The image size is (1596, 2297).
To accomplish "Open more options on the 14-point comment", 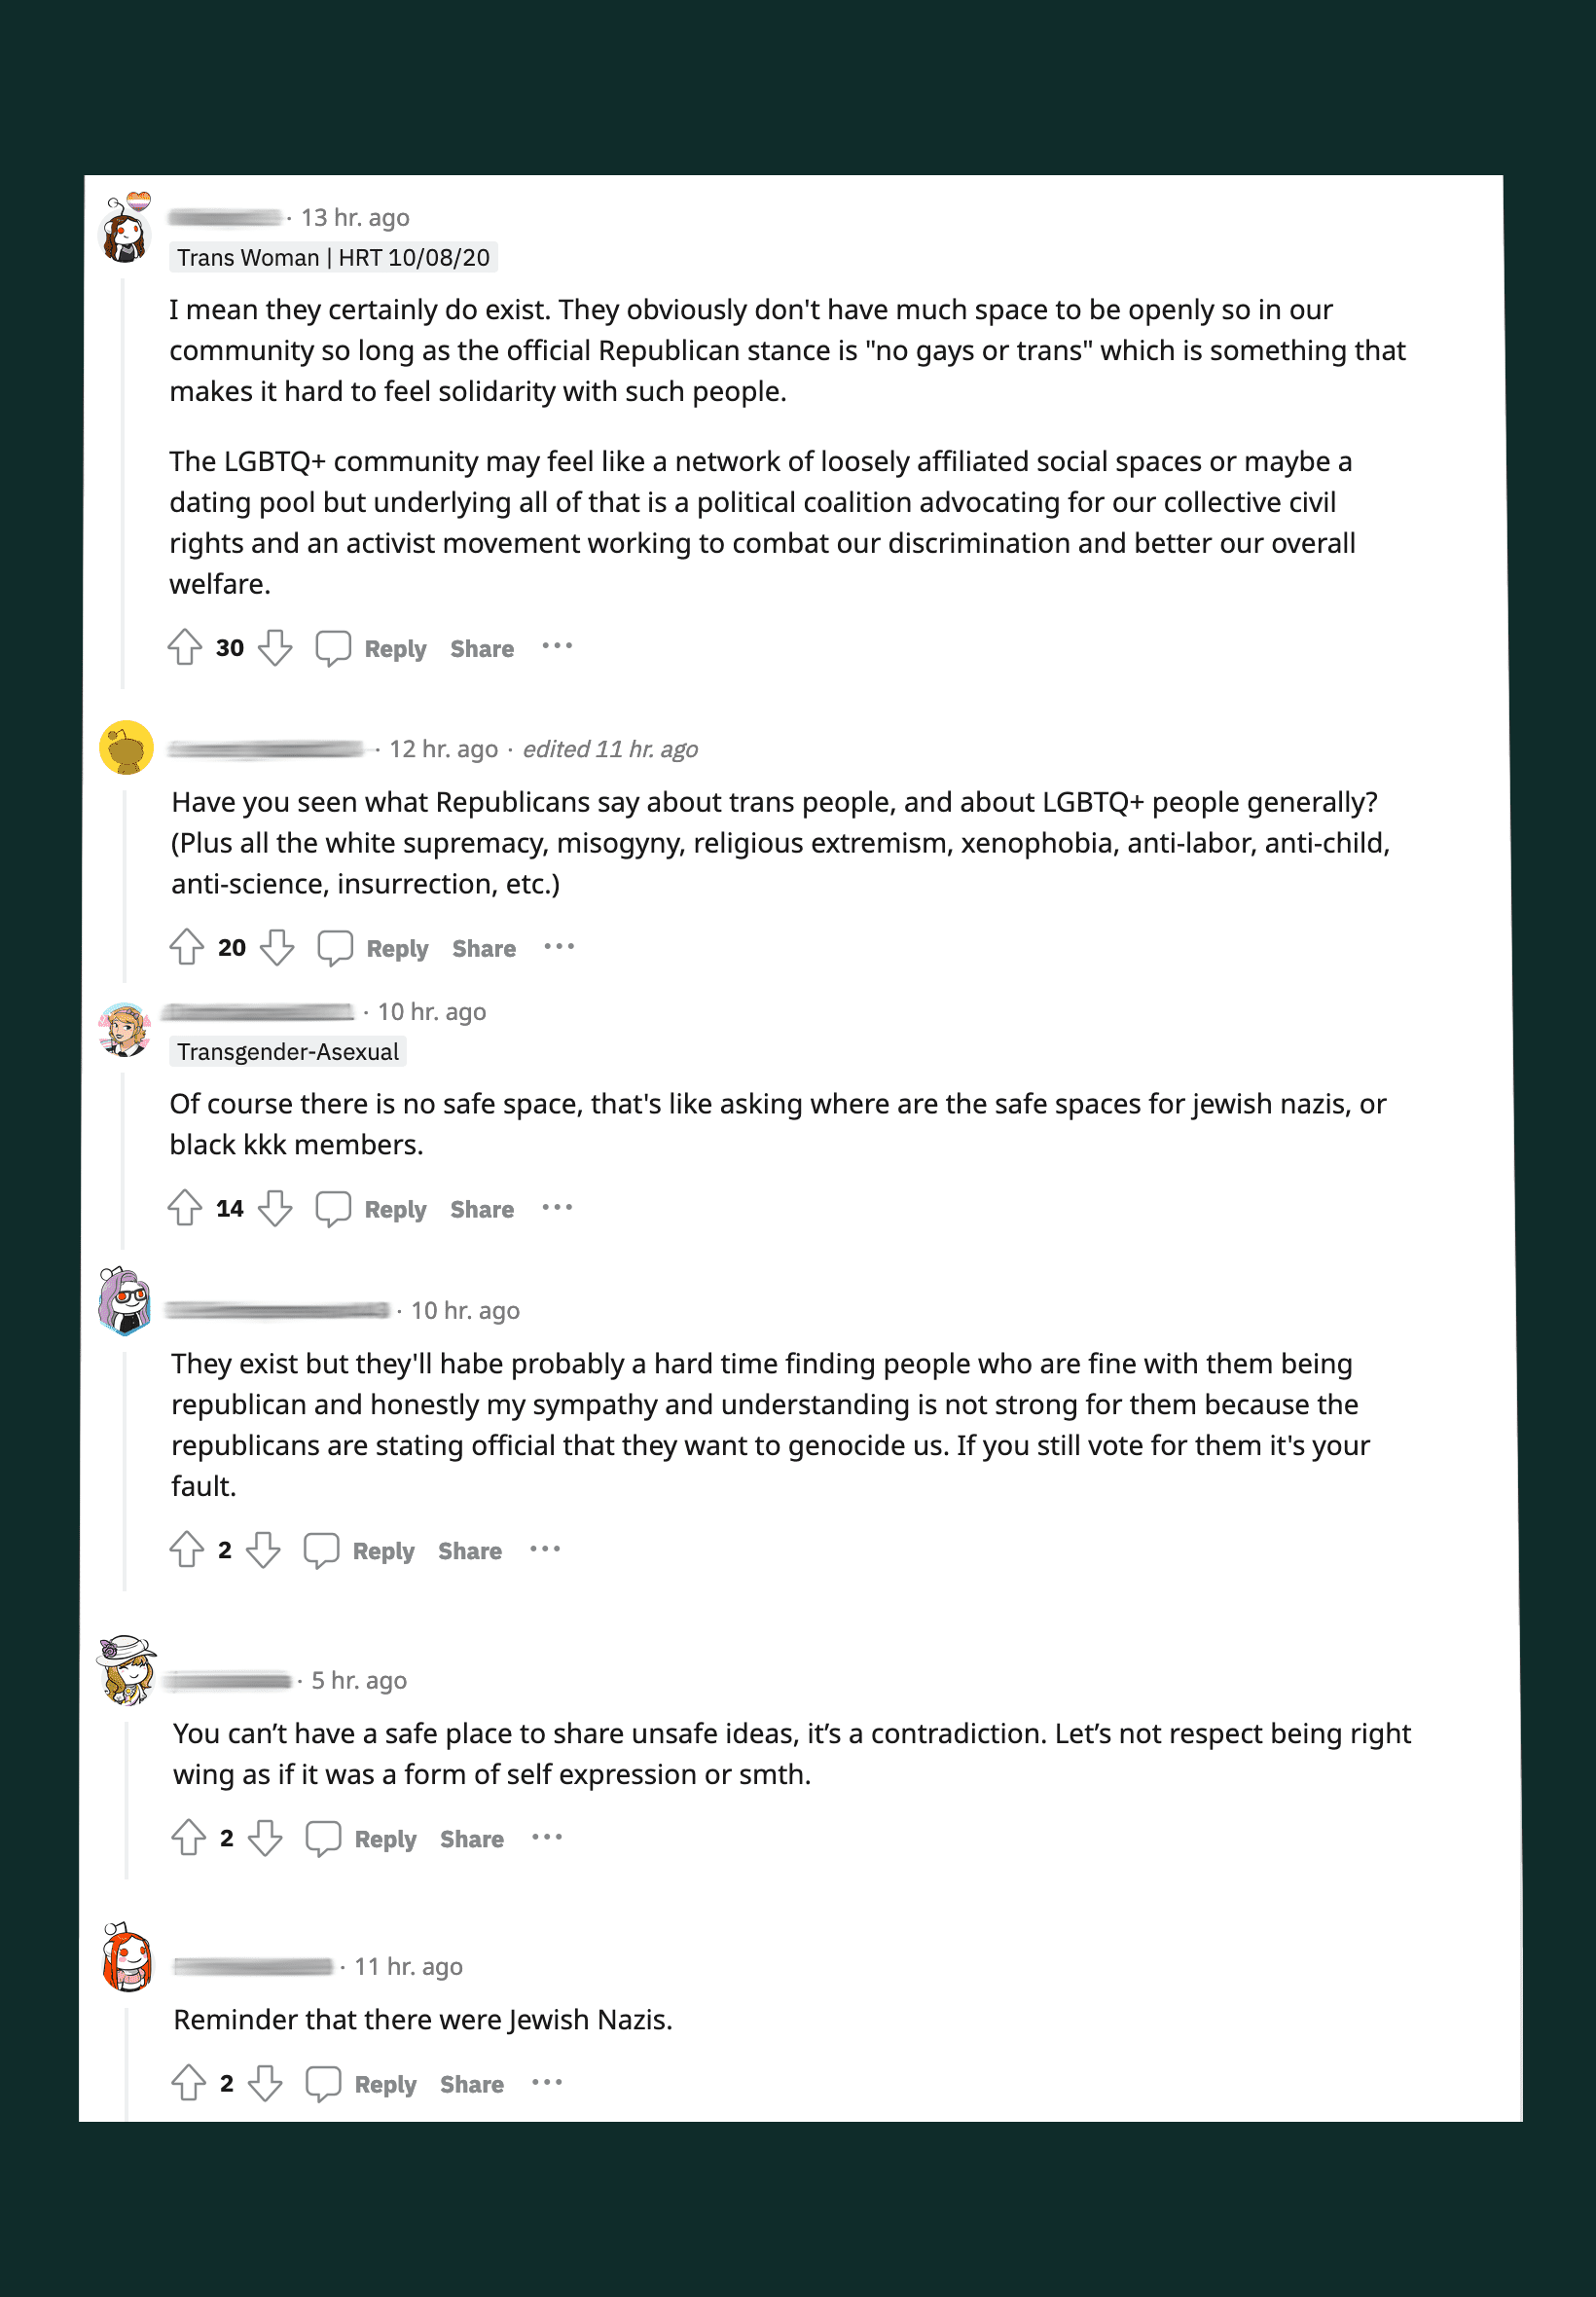I will (557, 1207).
